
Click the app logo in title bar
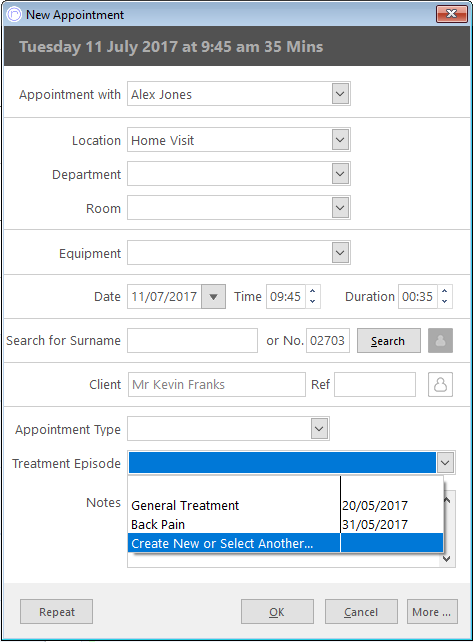[x=14, y=14]
